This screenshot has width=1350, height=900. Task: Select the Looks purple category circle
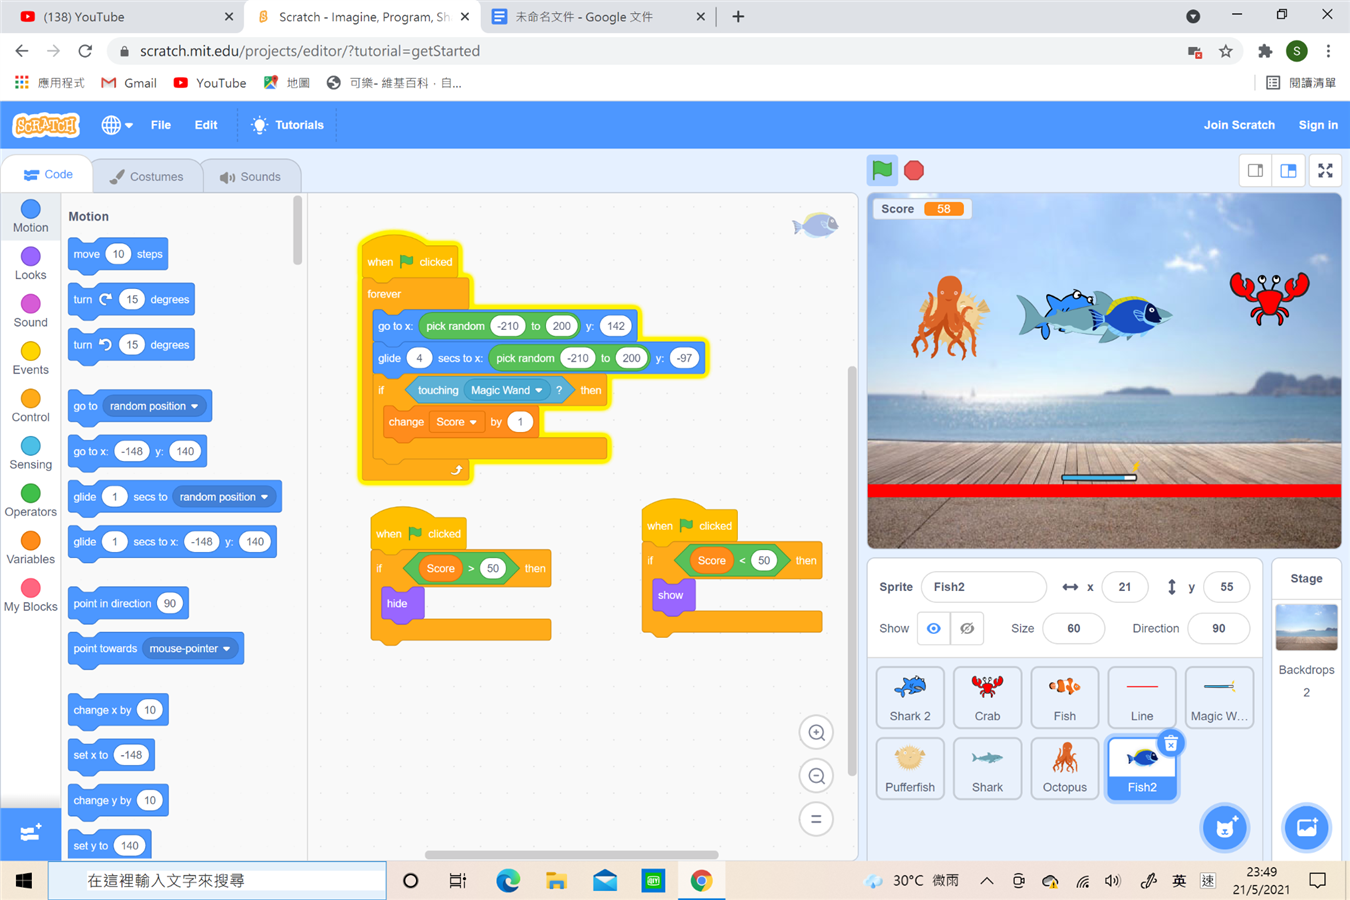(x=30, y=257)
